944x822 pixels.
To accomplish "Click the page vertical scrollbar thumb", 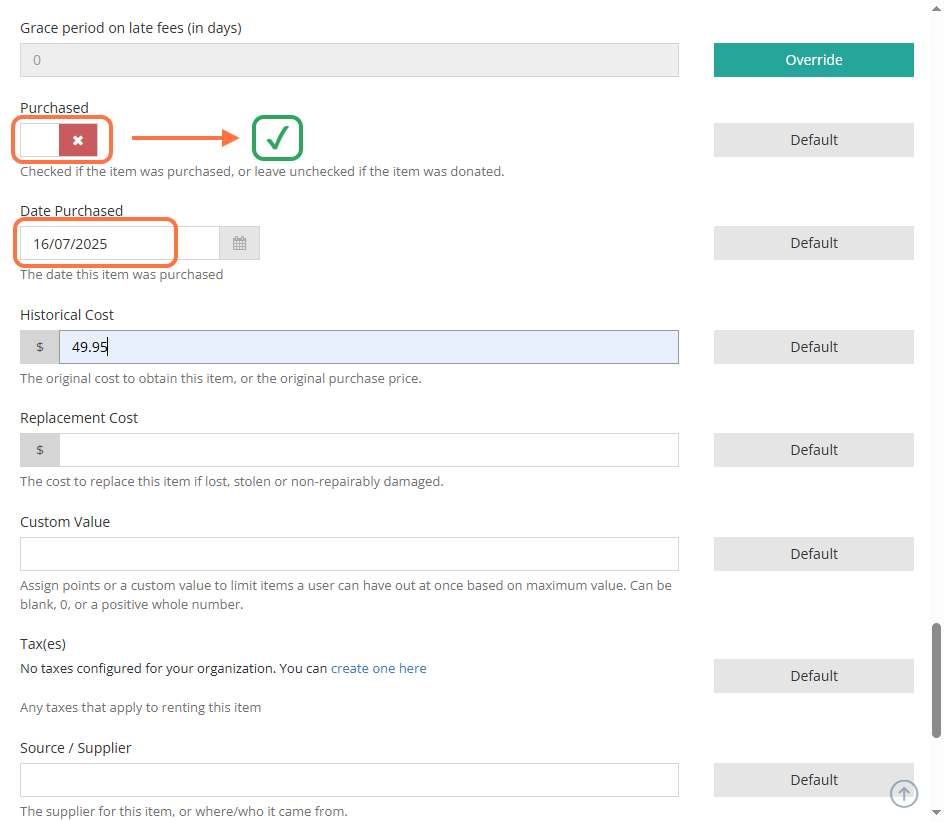I will point(936,680).
